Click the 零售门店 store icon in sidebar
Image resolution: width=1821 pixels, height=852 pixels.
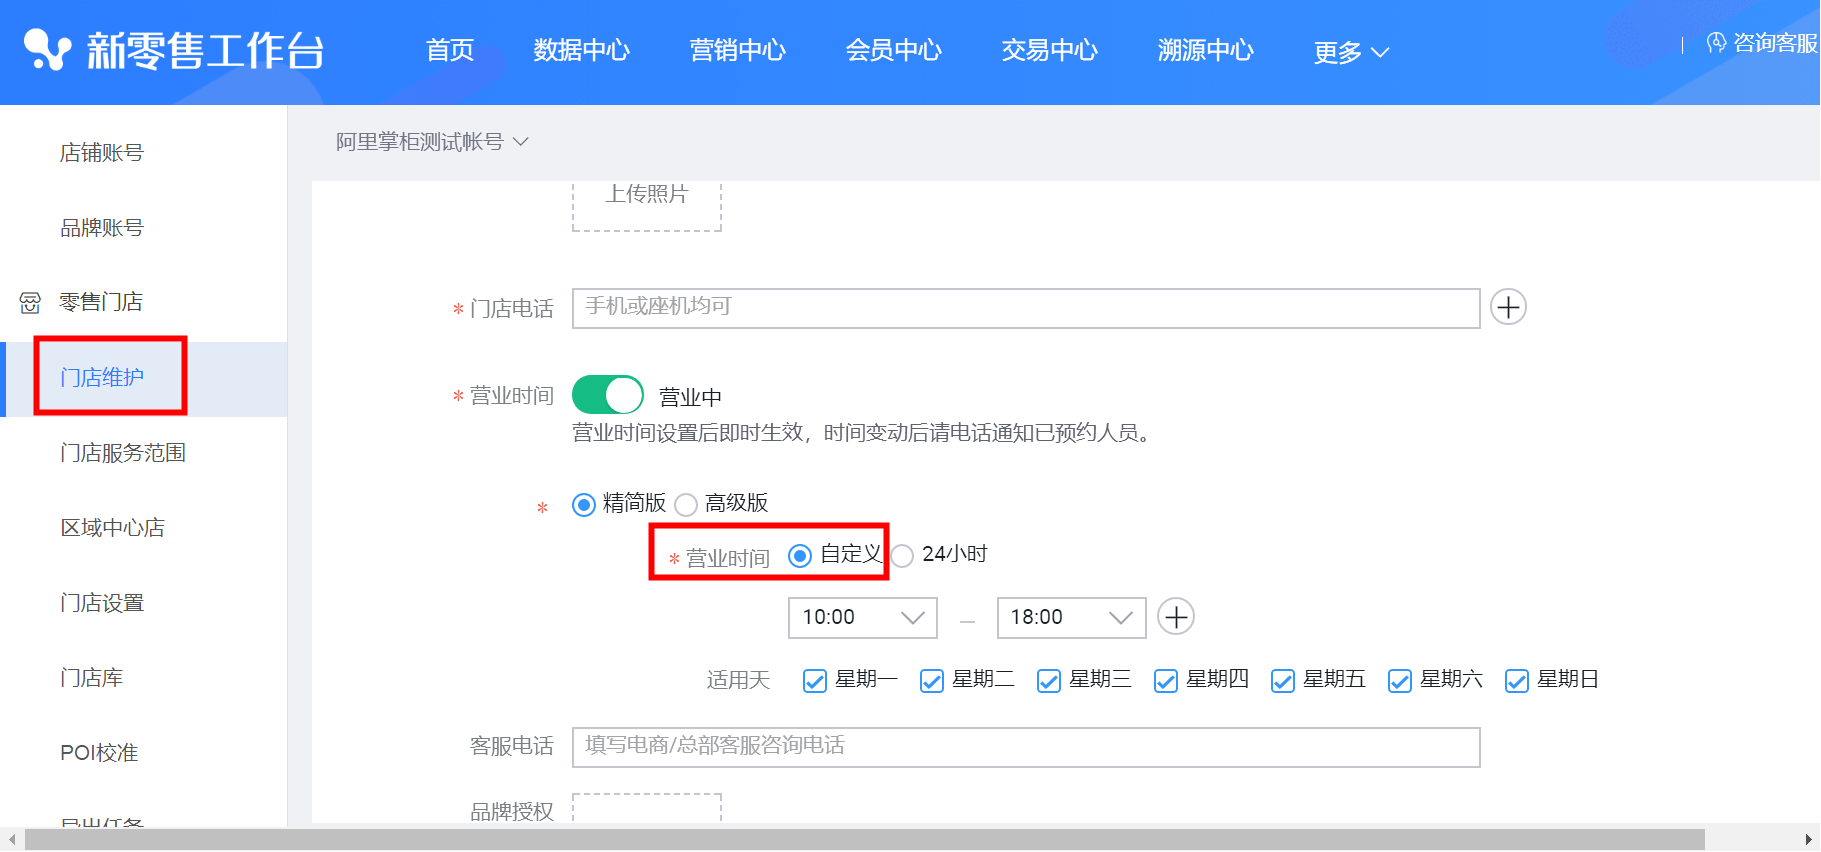pos(31,302)
